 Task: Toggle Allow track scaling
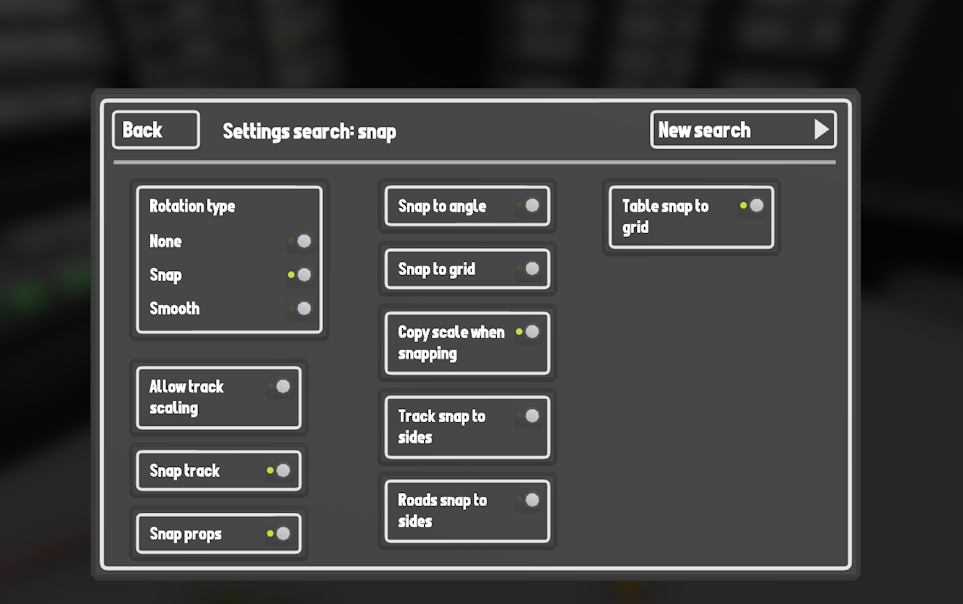tap(282, 387)
